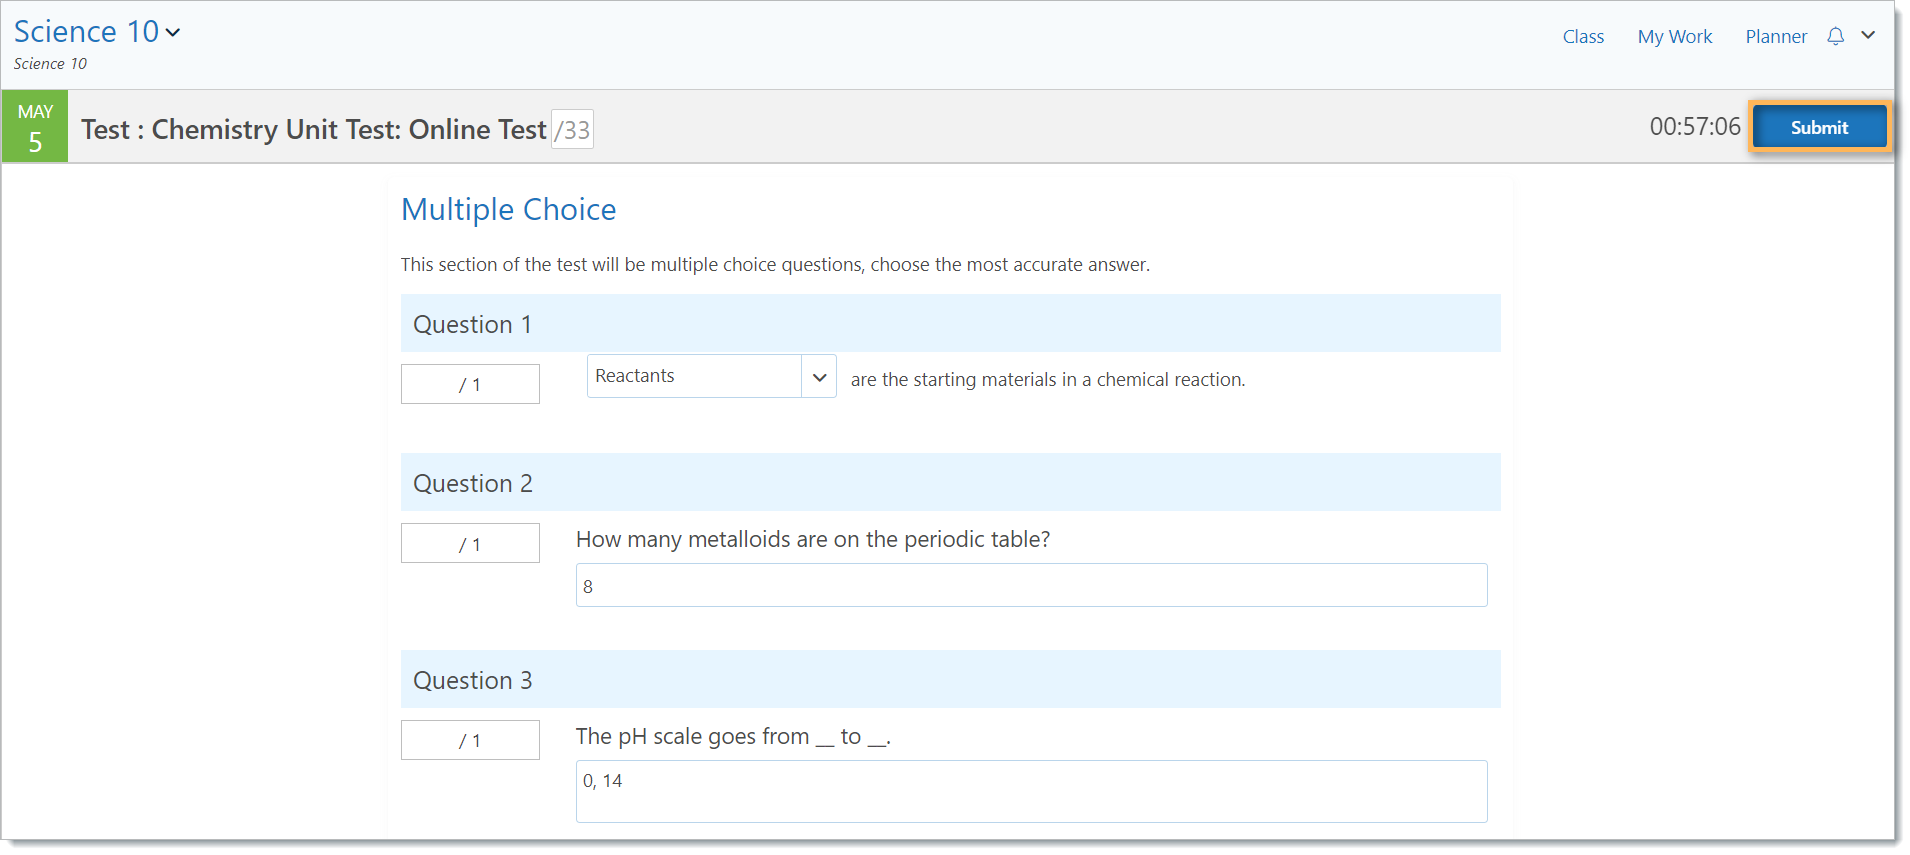Image resolution: width=1910 pixels, height=855 pixels.
Task: Select the Question 1 score box
Action: click(470, 384)
